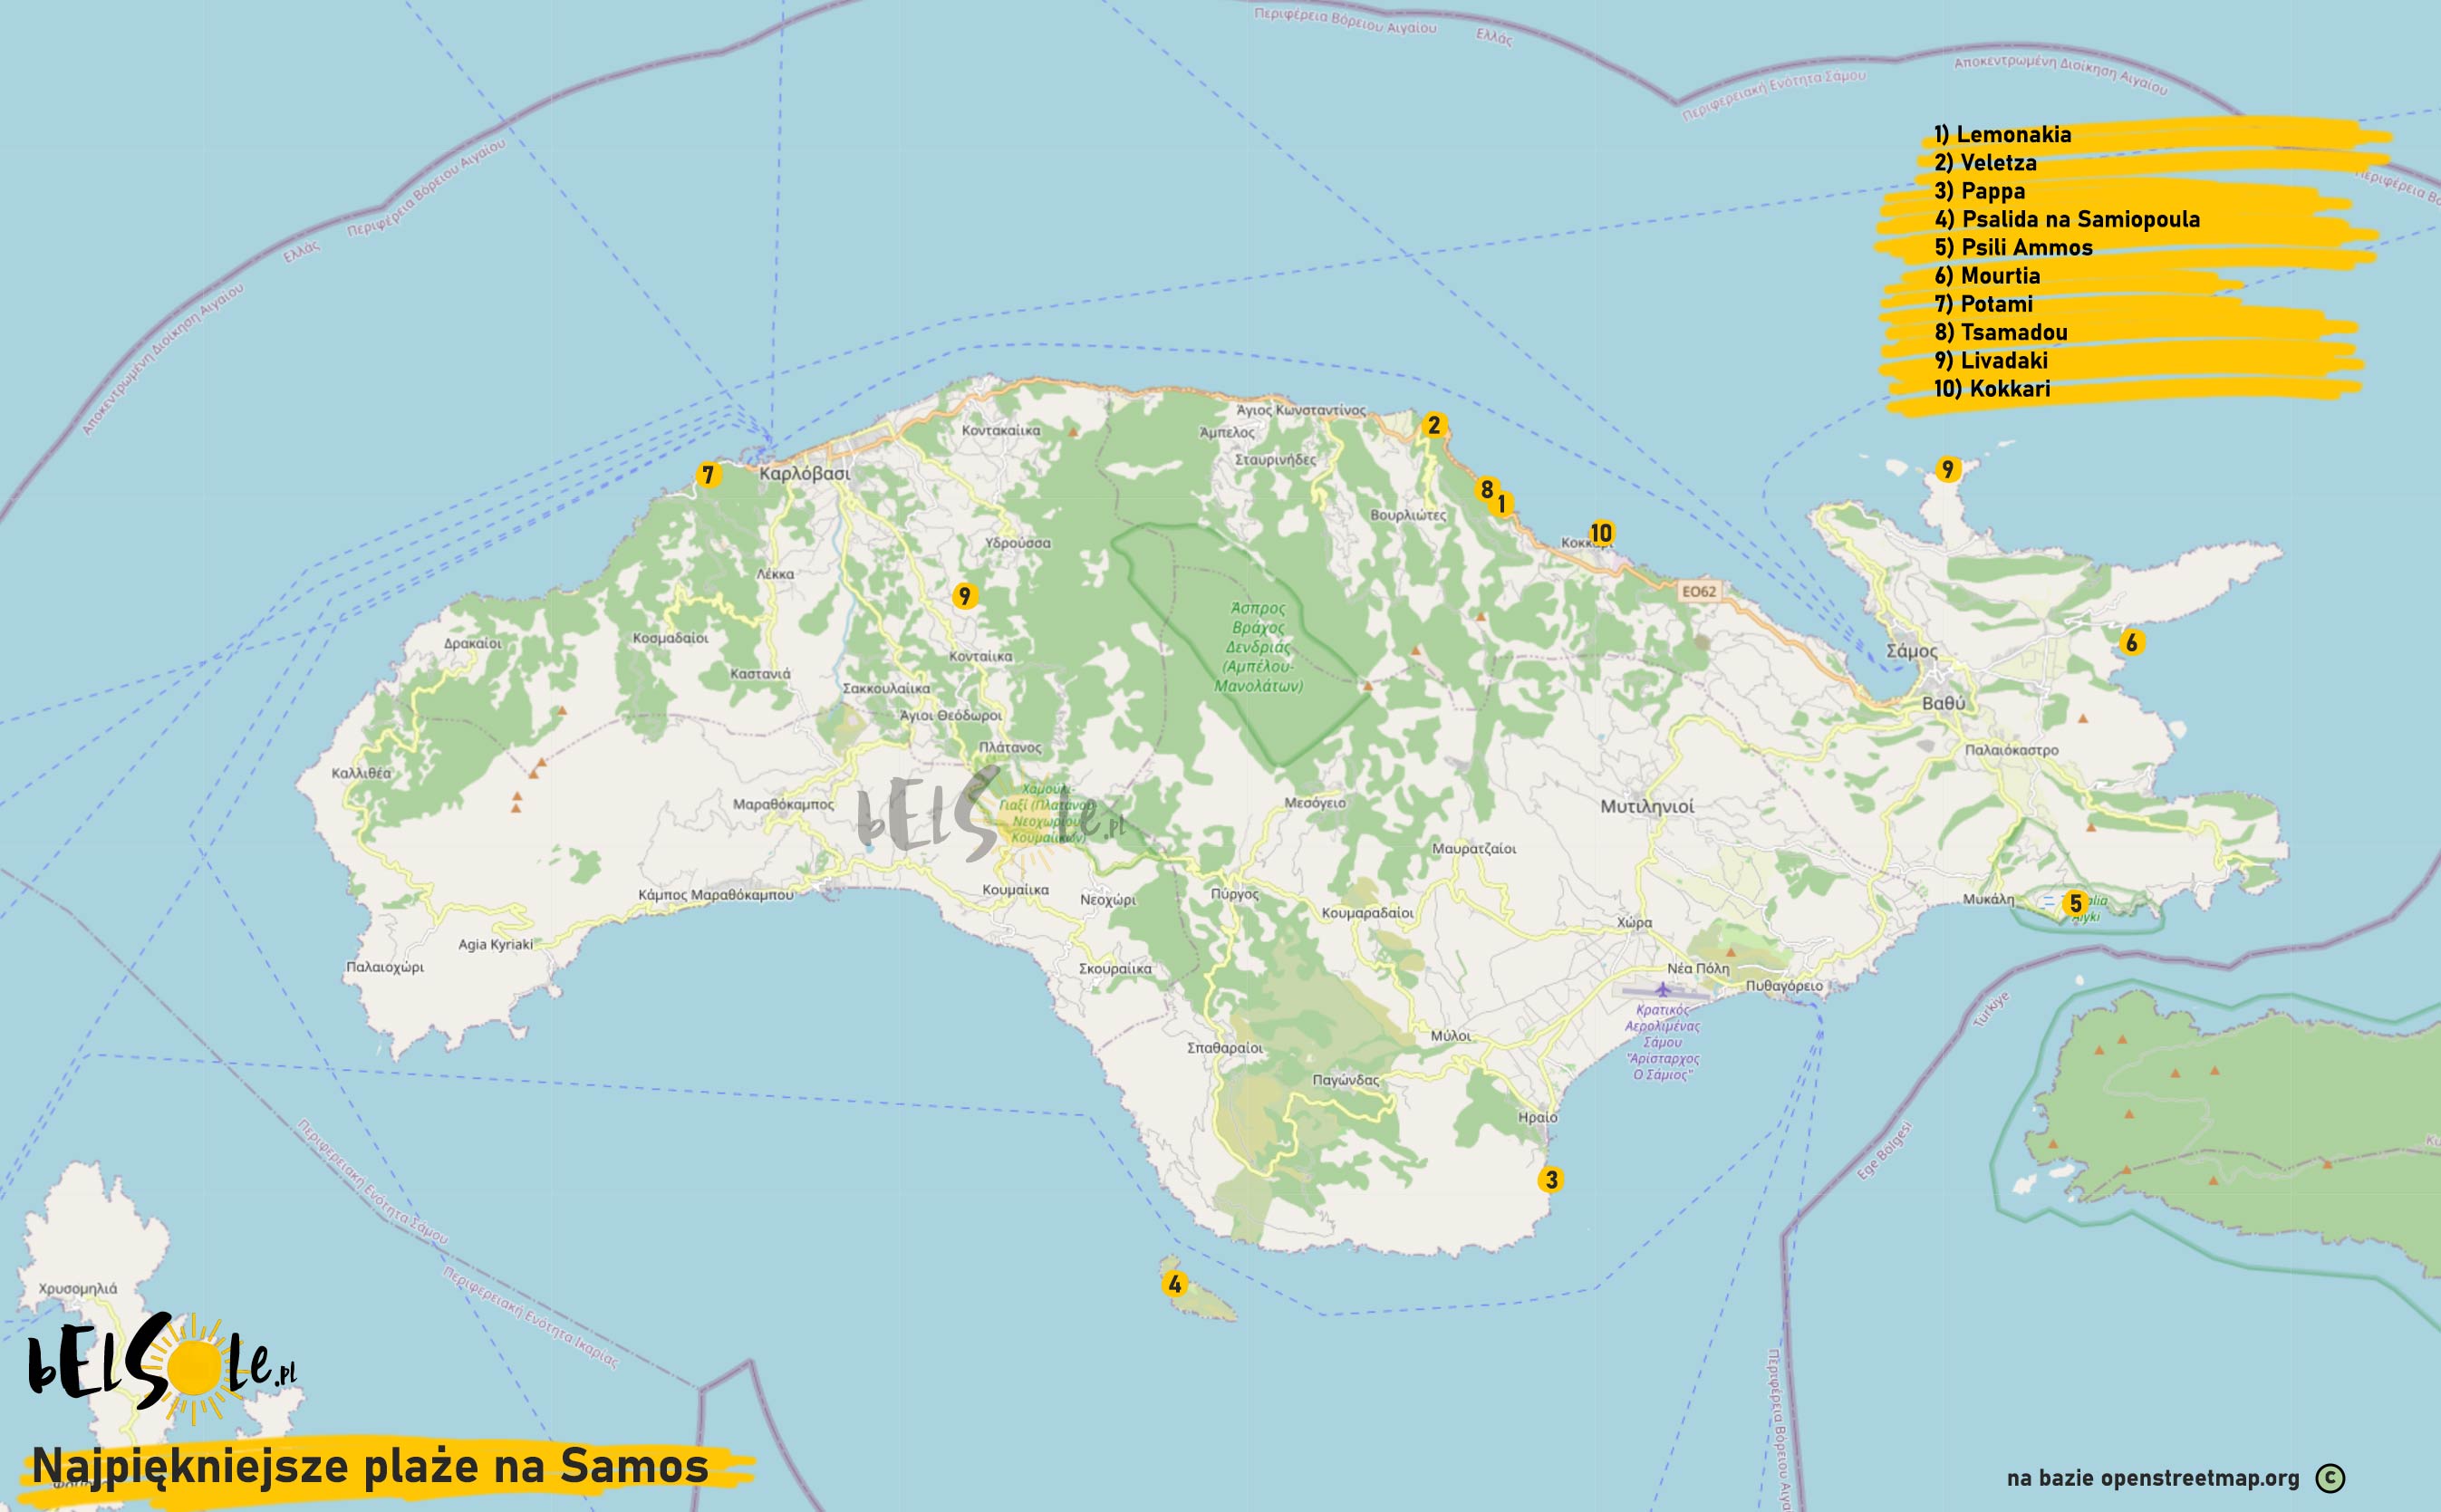Click the number 3 marker on southeast cape

pyautogui.click(x=1551, y=1180)
